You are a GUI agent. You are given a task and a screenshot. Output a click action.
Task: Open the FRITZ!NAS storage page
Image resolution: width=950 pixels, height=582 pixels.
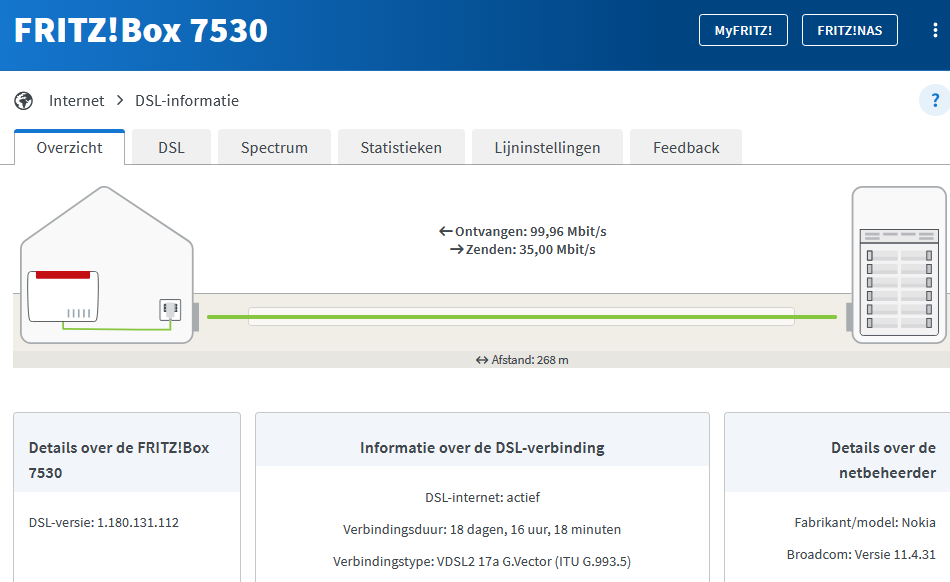point(849,30)
